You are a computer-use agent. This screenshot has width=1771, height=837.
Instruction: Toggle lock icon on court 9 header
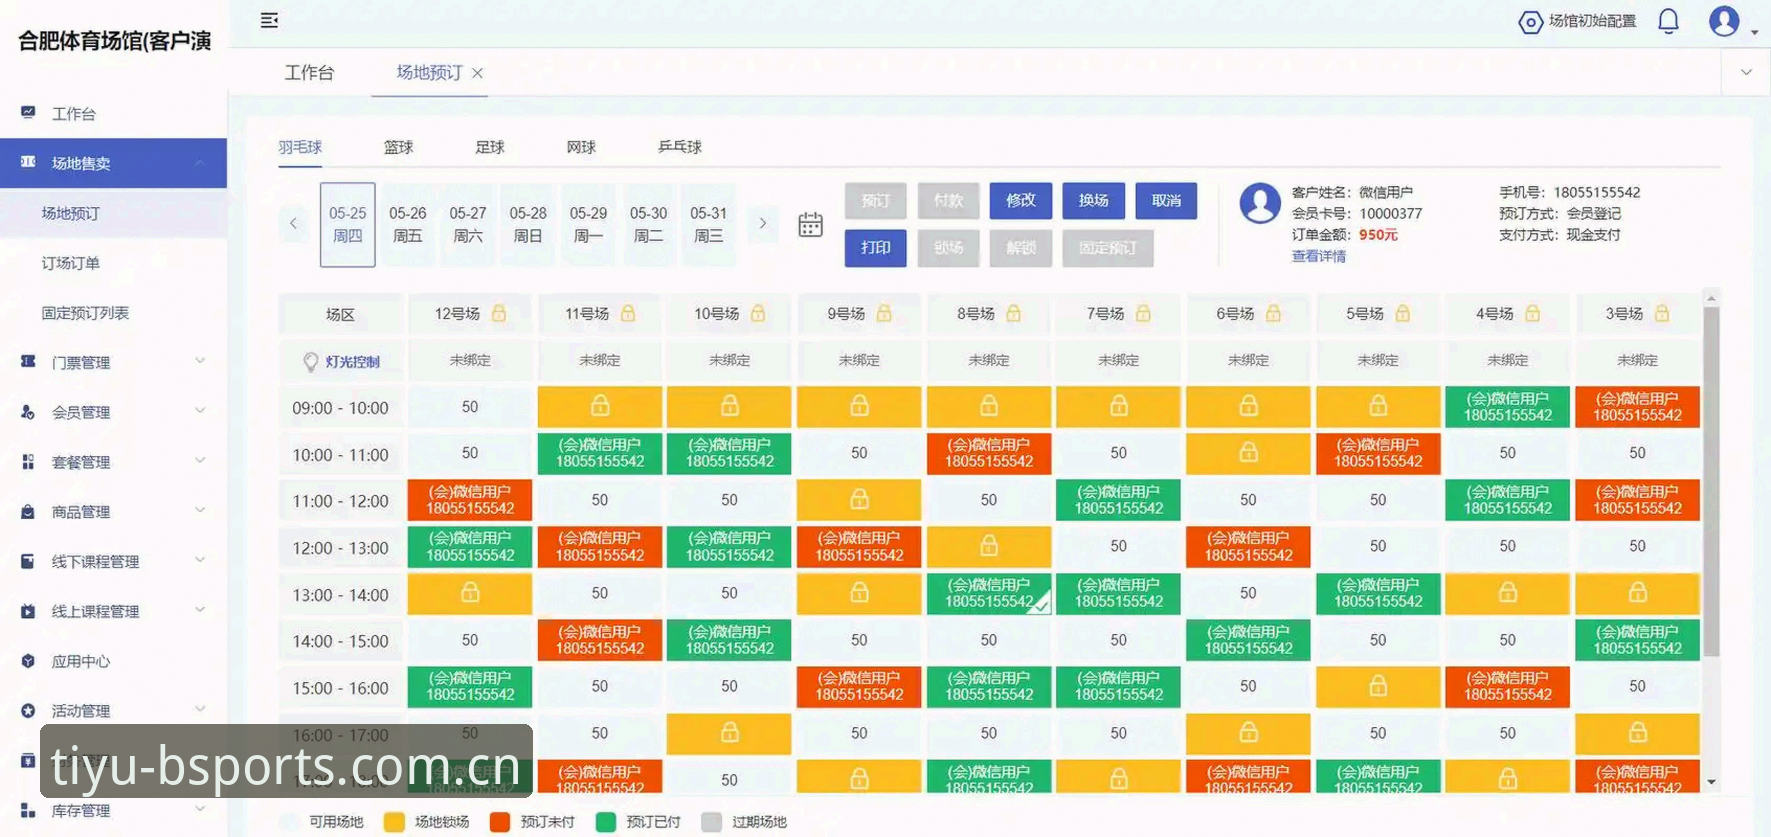[x=884, y=313]
